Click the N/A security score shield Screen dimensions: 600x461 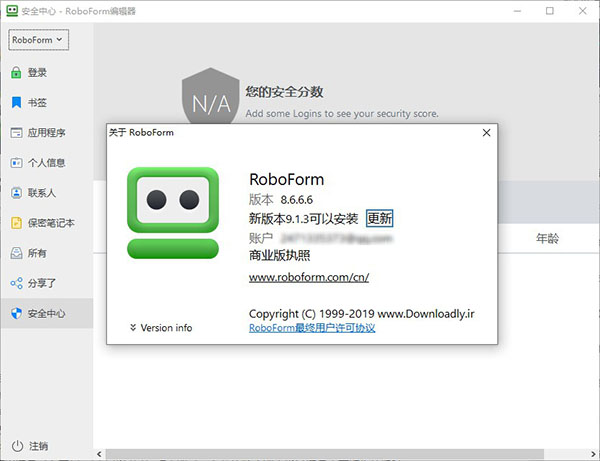(211, 98)
